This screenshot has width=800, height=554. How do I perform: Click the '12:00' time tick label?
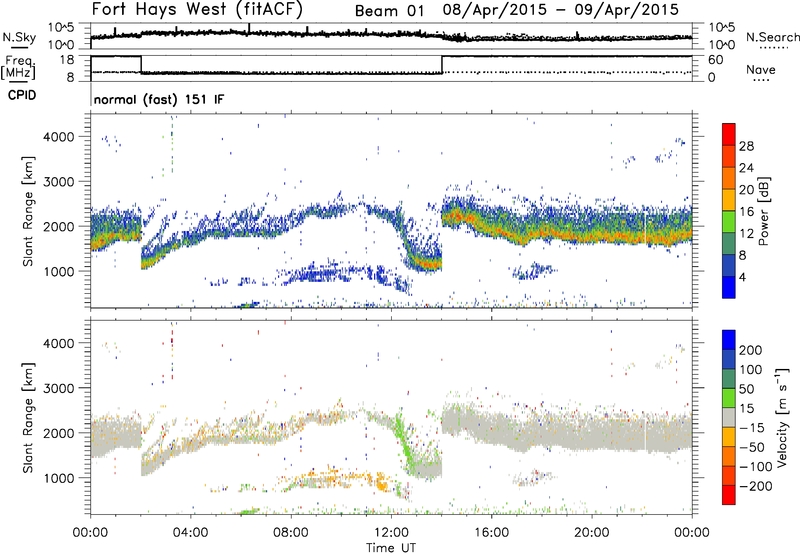pyautogui.click(x=391, y=533)
